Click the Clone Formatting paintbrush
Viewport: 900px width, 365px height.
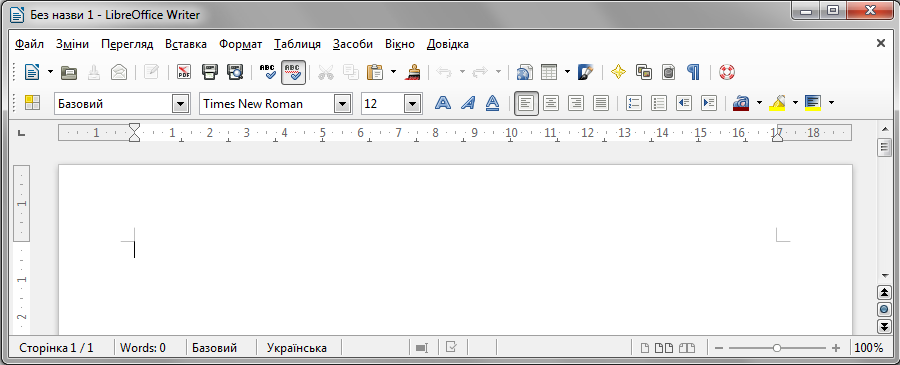click(x=413, y=72)
